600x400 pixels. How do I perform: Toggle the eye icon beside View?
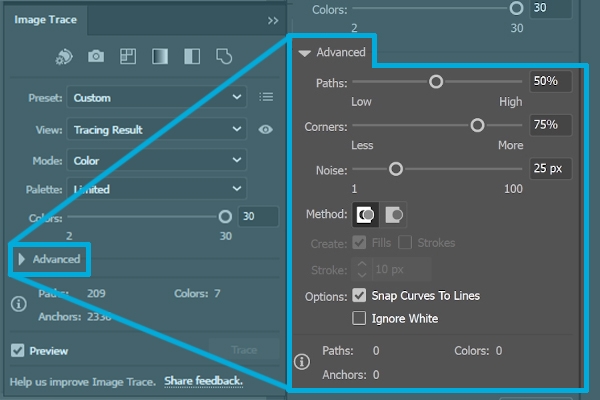tap(266, 129)
